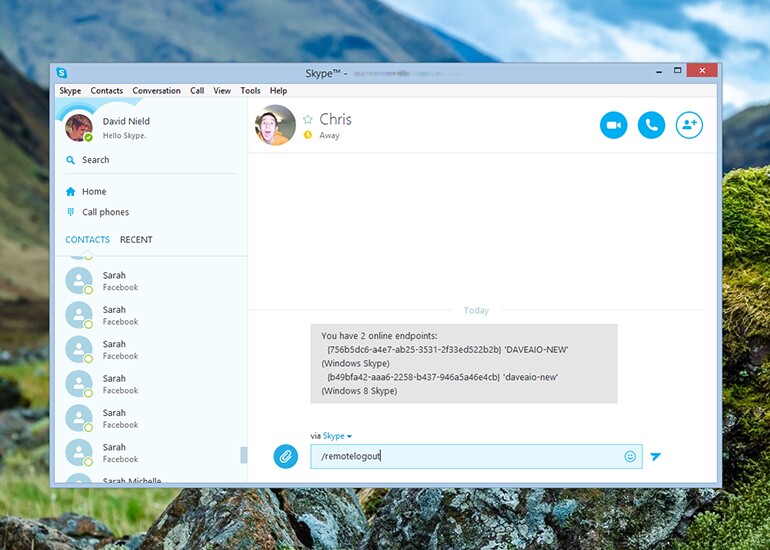Minimize the Skype window
770x550 pixels.
(x=659, y=71)
